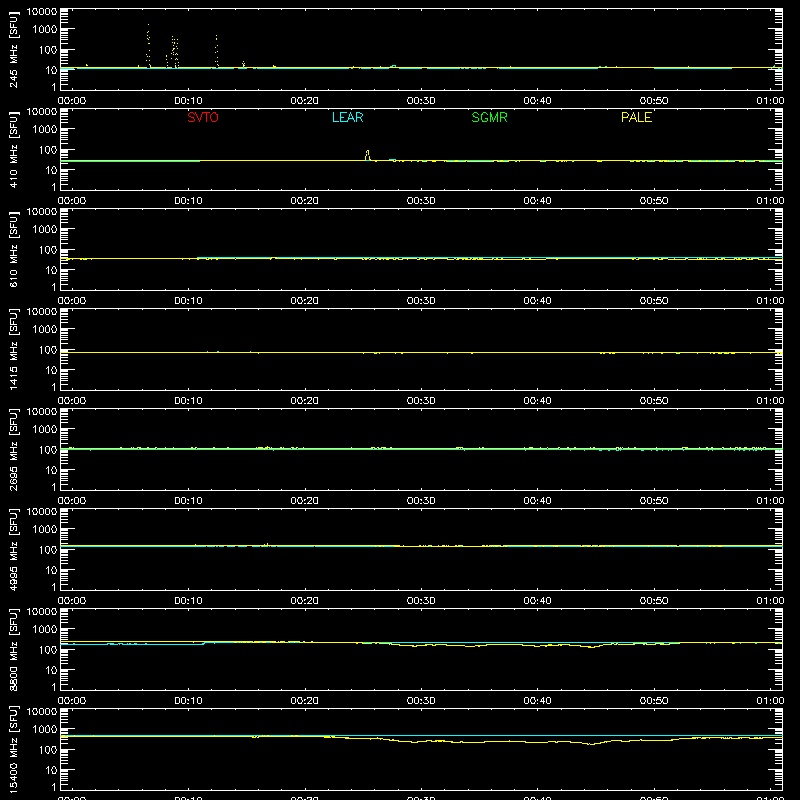800x800 pixels.
Task: Click the 00:10 tick label under 245 MHz plot
Action: [x=188, y=101]
